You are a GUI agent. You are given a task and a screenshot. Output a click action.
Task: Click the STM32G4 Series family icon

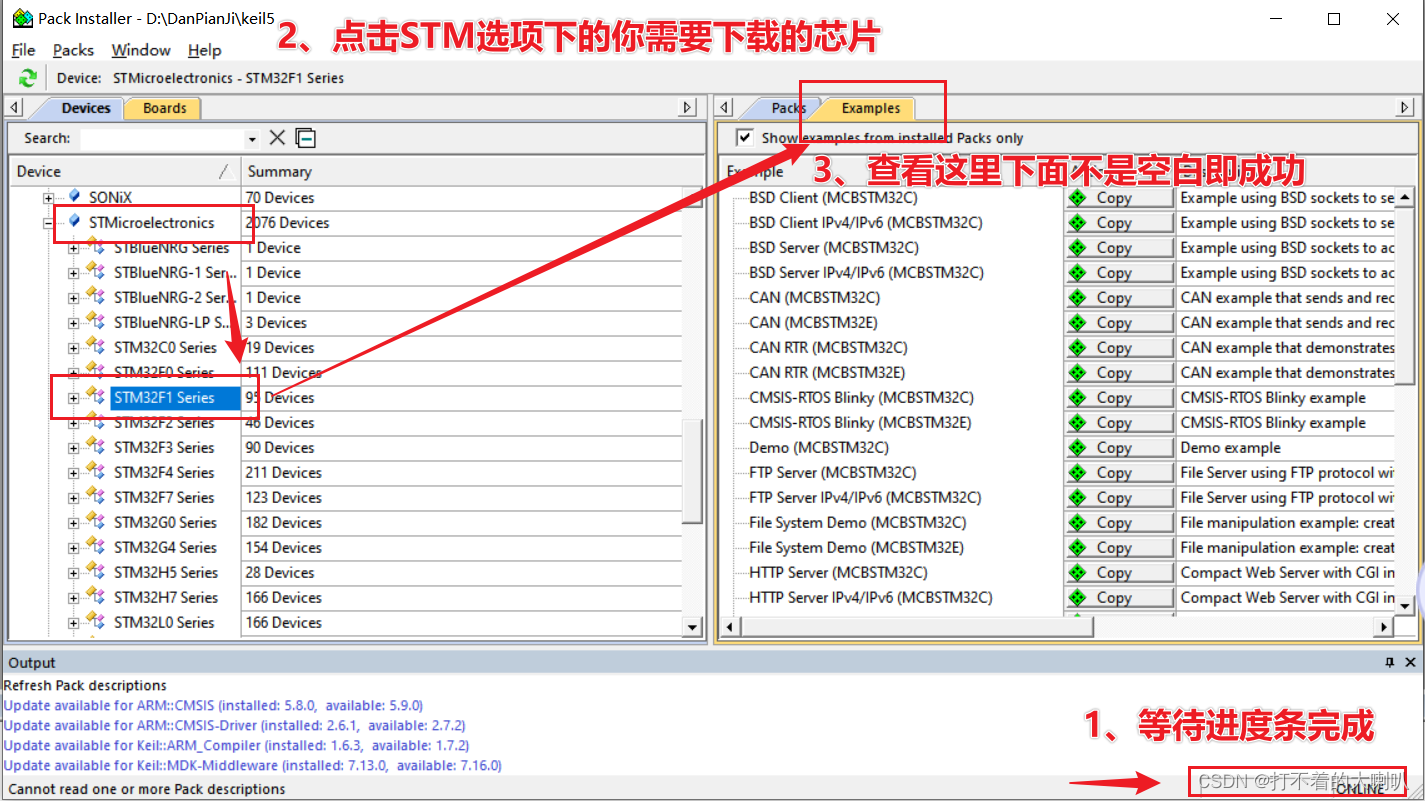(x=96, y=546)
